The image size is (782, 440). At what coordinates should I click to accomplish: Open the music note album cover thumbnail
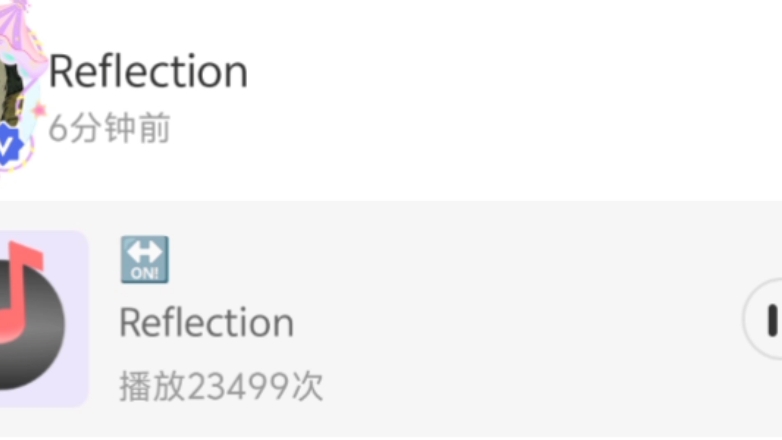44,319
